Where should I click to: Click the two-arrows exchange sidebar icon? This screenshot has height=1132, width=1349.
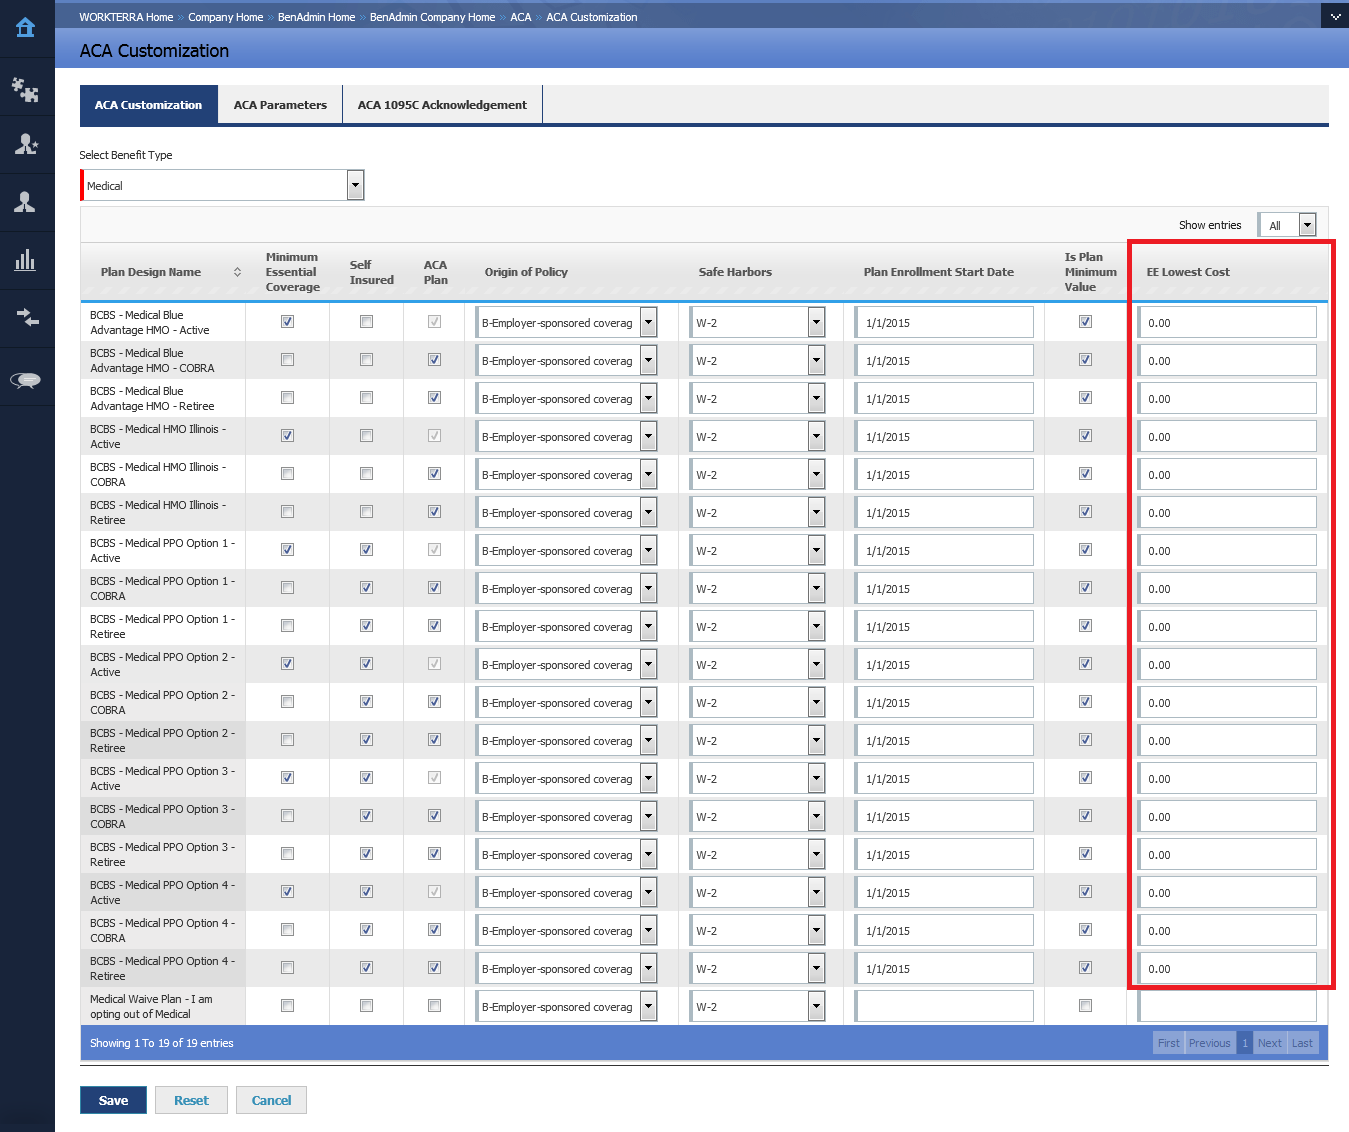pos(26,318)
